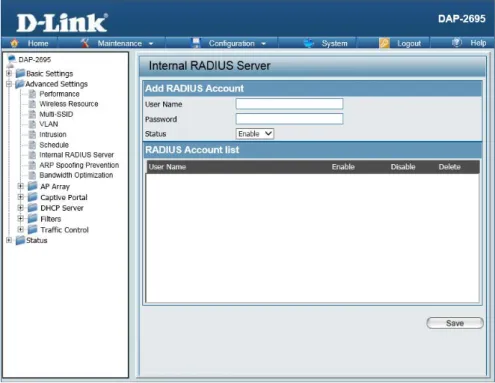This screenshot has height=383, width=495.
Task: Expand the Traffic Control tree node
Action: 21,230
